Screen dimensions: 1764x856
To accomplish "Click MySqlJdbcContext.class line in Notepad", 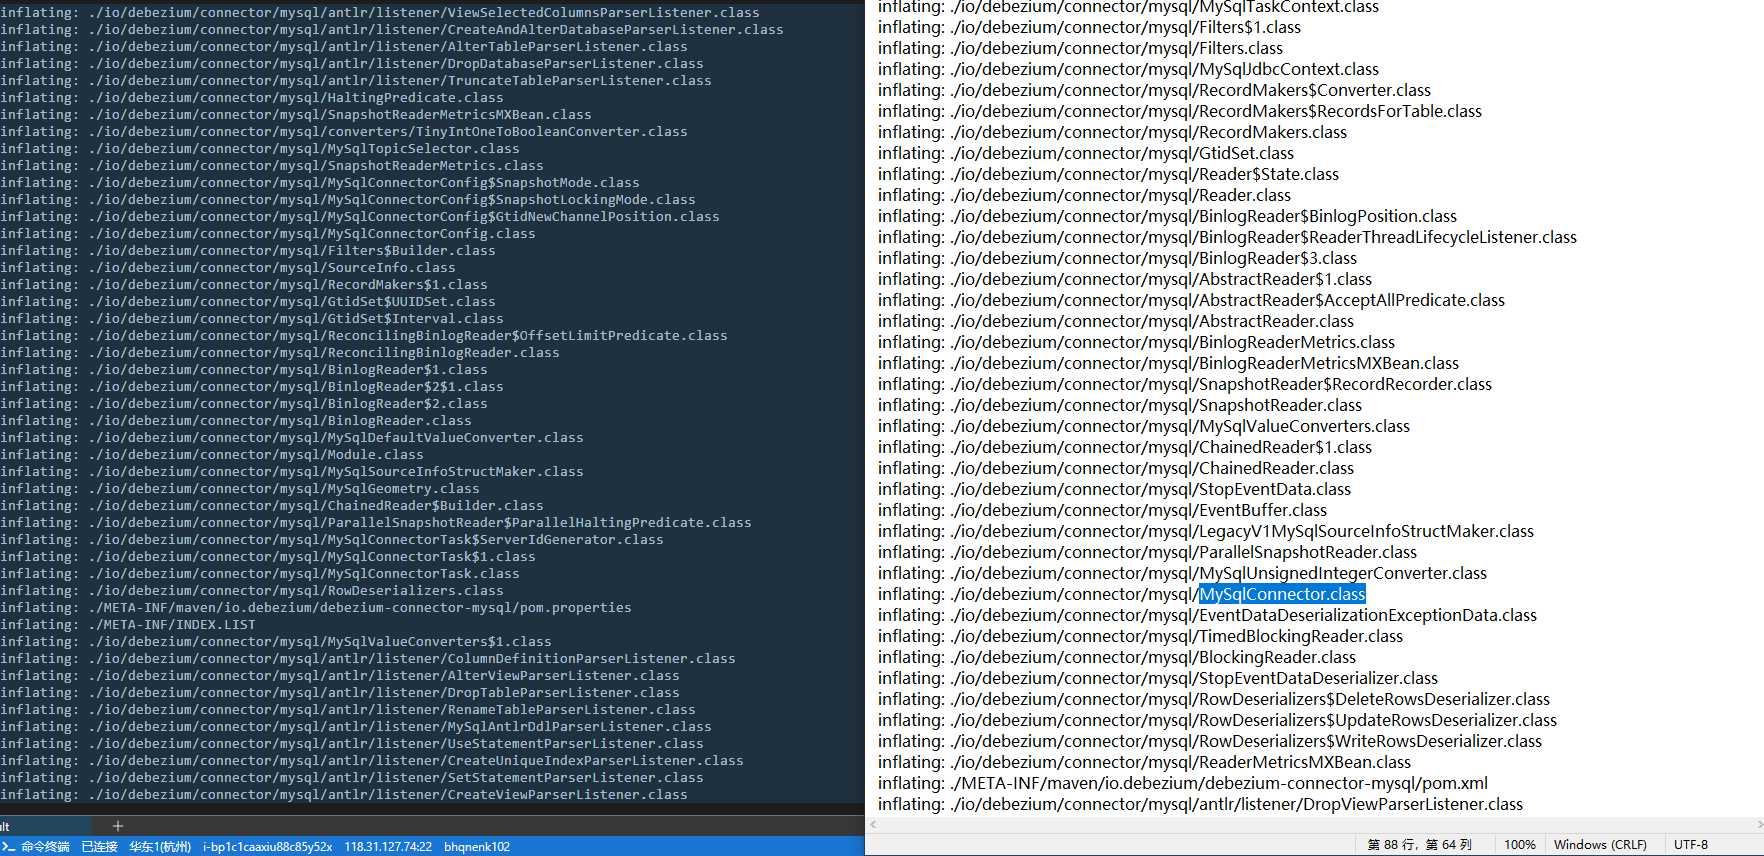I will (x=1129, y=69).
